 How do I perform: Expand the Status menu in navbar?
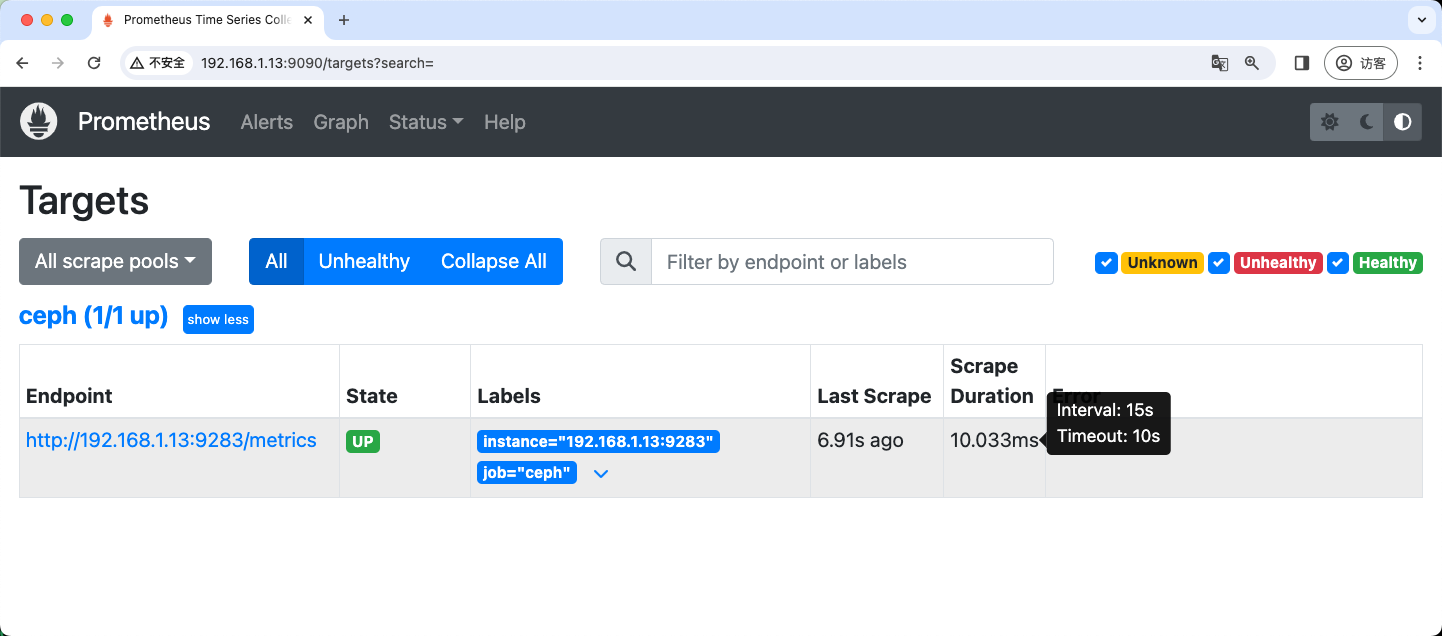pyautogui.click(x=426, y=122)
